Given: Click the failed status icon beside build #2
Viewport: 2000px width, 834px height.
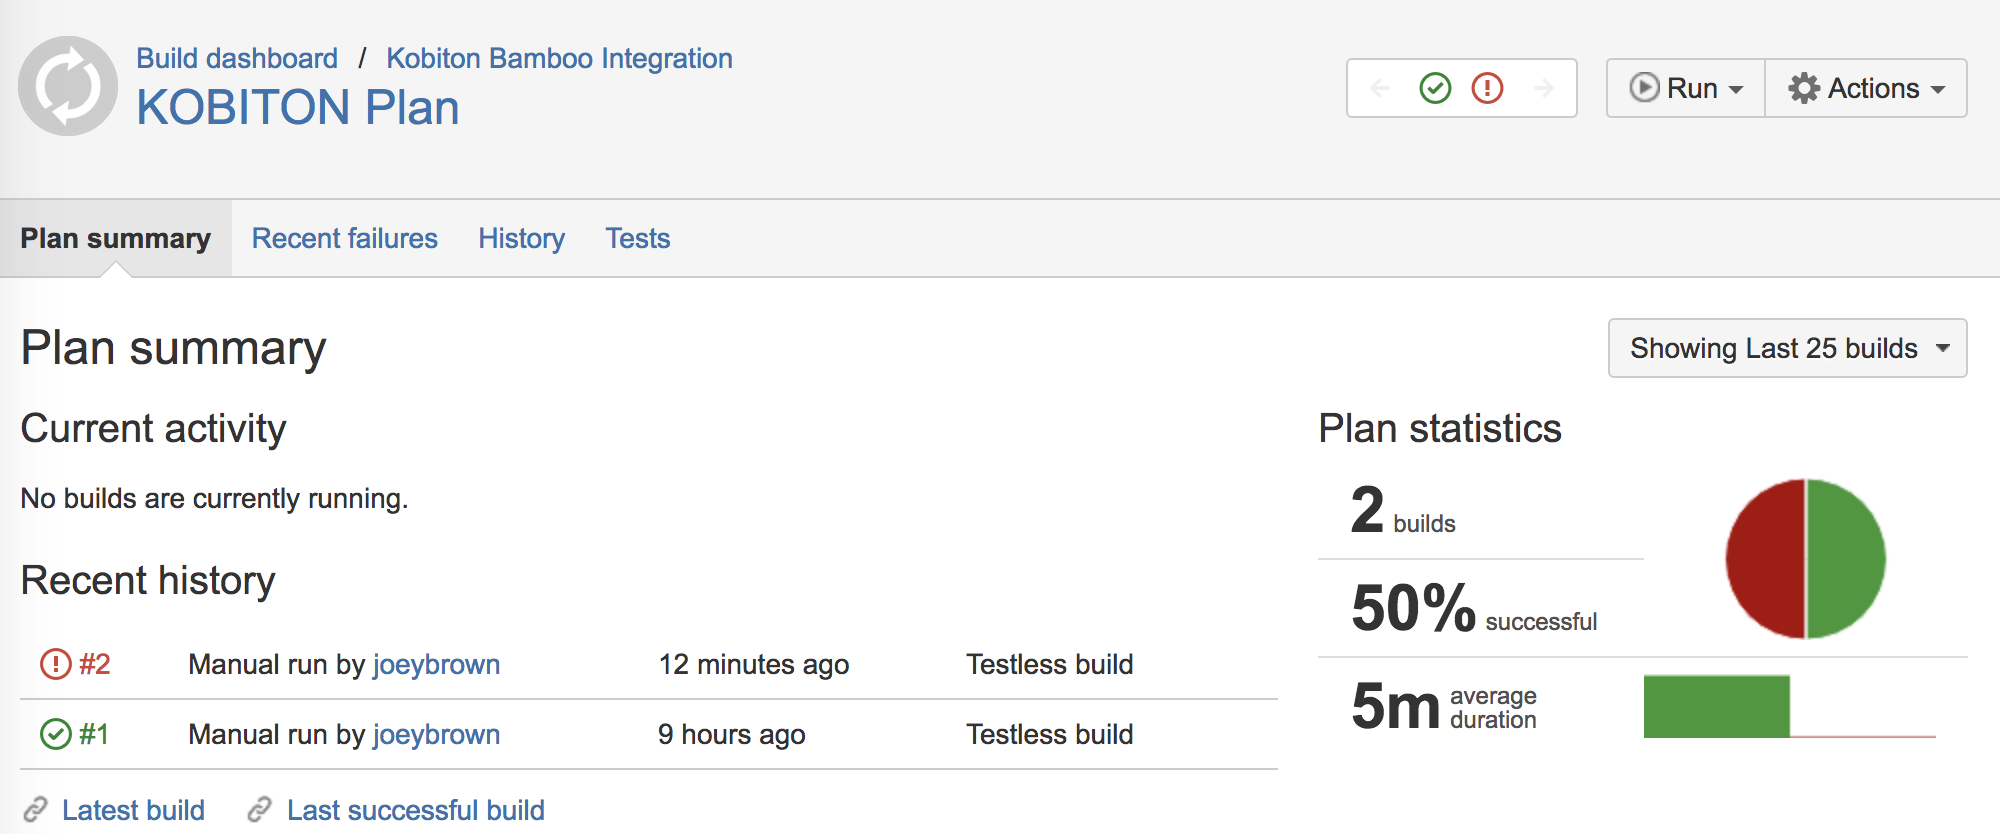Looking at the screenshot, I should pyautogui.click(x=55, y=664).
